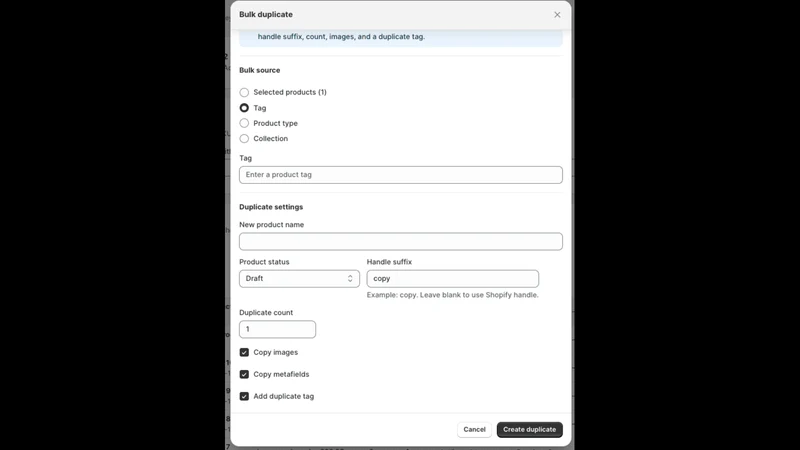Select the 'Selected products (1)' radio option
This screenshot has height=450, width=800.
coord(244,92)
